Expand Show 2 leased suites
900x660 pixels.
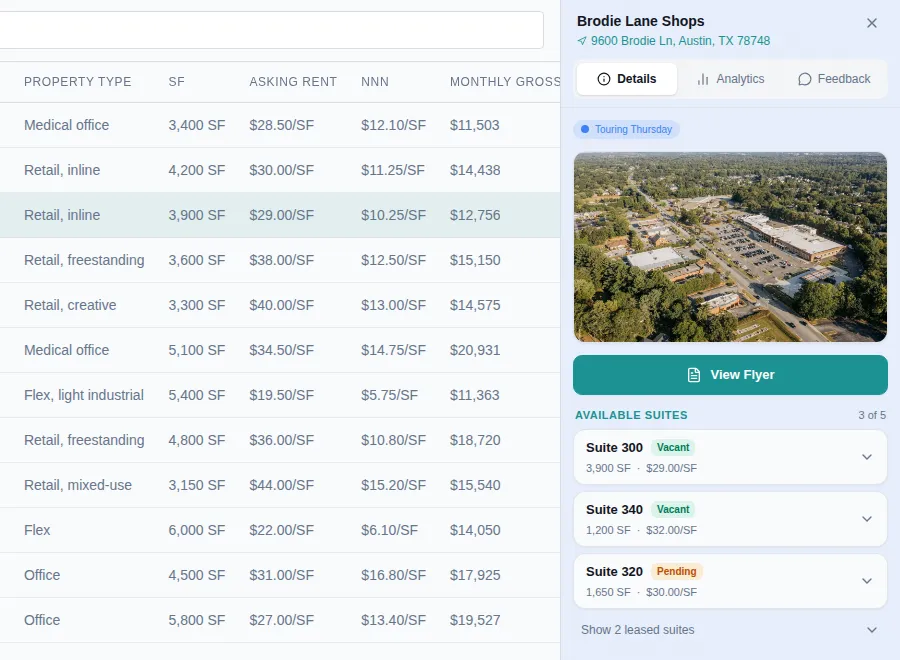coord(730,630)
